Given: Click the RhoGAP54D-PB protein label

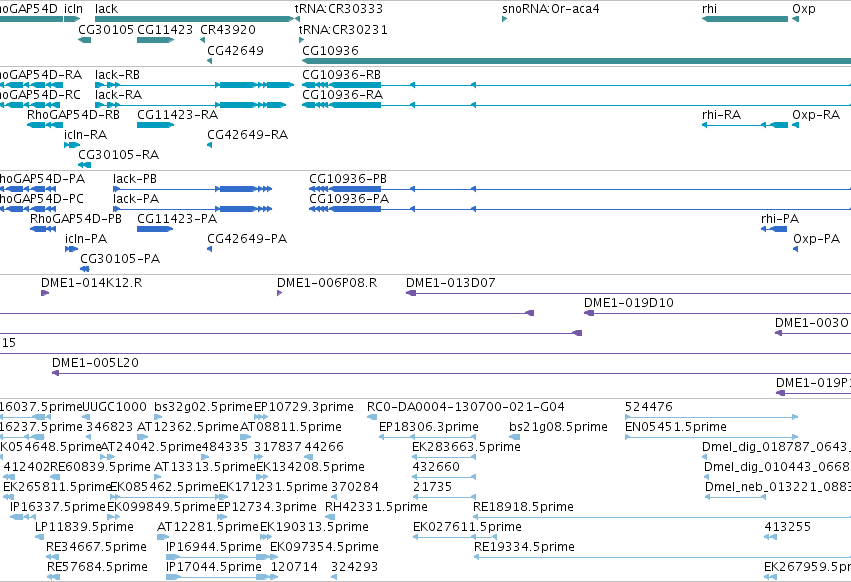Looking at the screenshot, I should click(76, 219).
